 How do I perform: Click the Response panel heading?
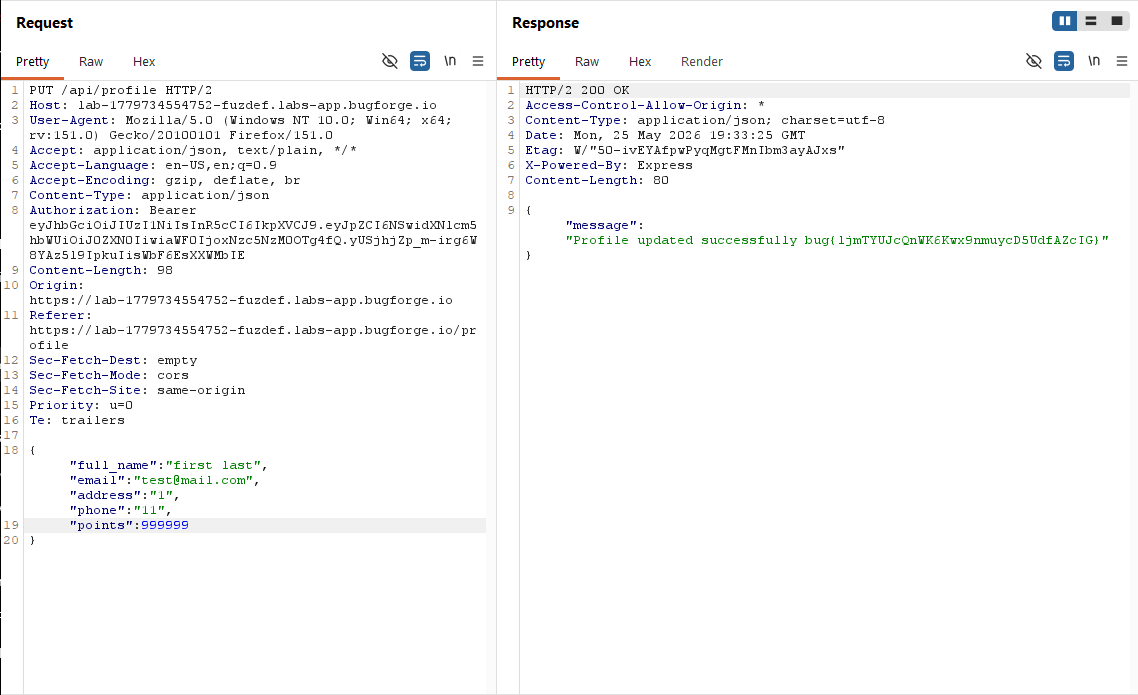click(x=545, y=22)
